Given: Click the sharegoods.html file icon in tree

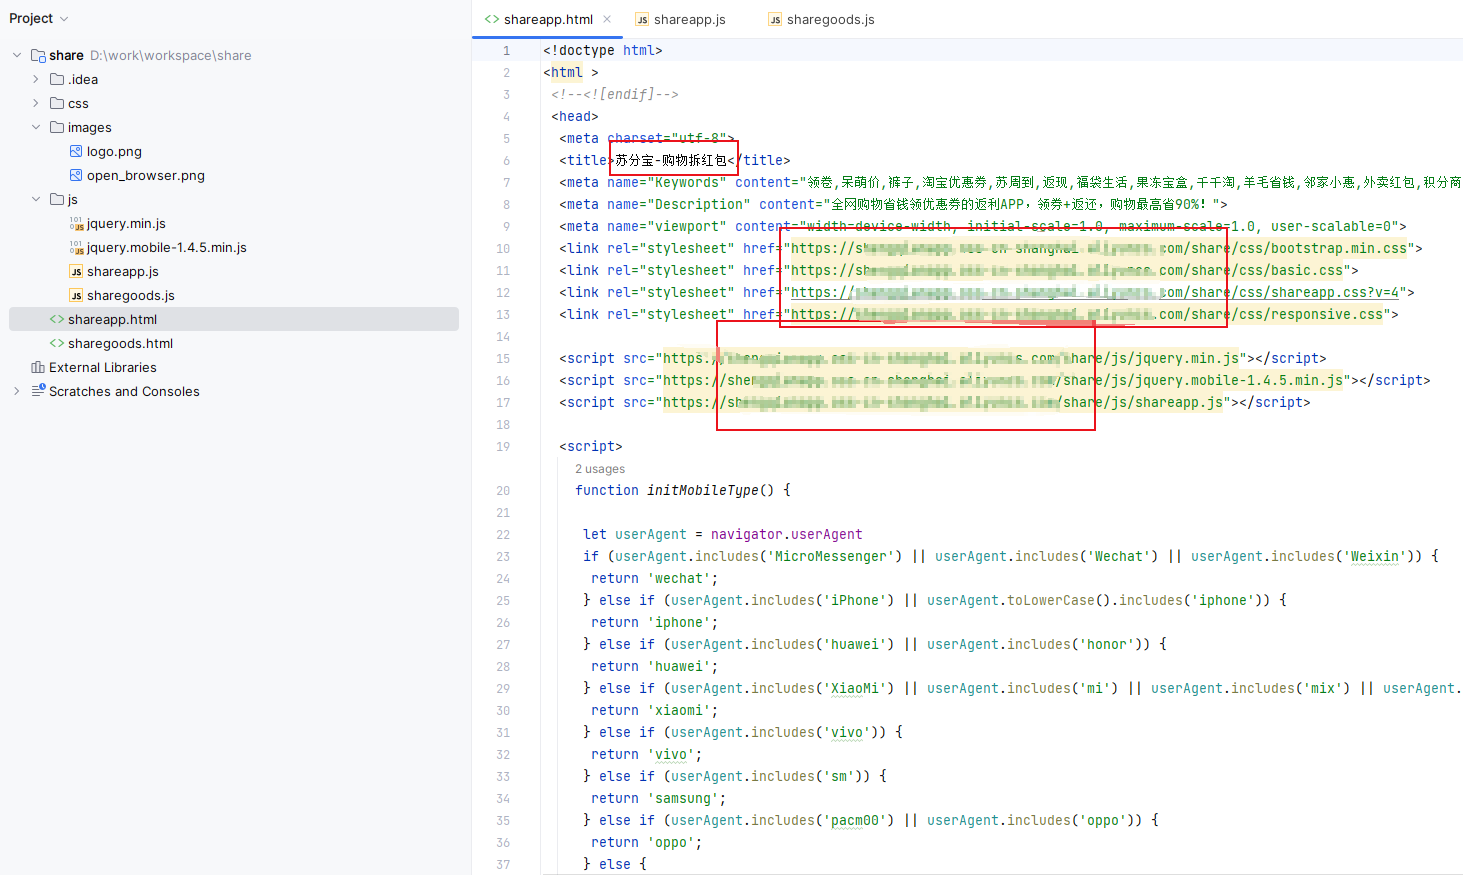Looking at the screenshot, I should (x=57, y=344).
